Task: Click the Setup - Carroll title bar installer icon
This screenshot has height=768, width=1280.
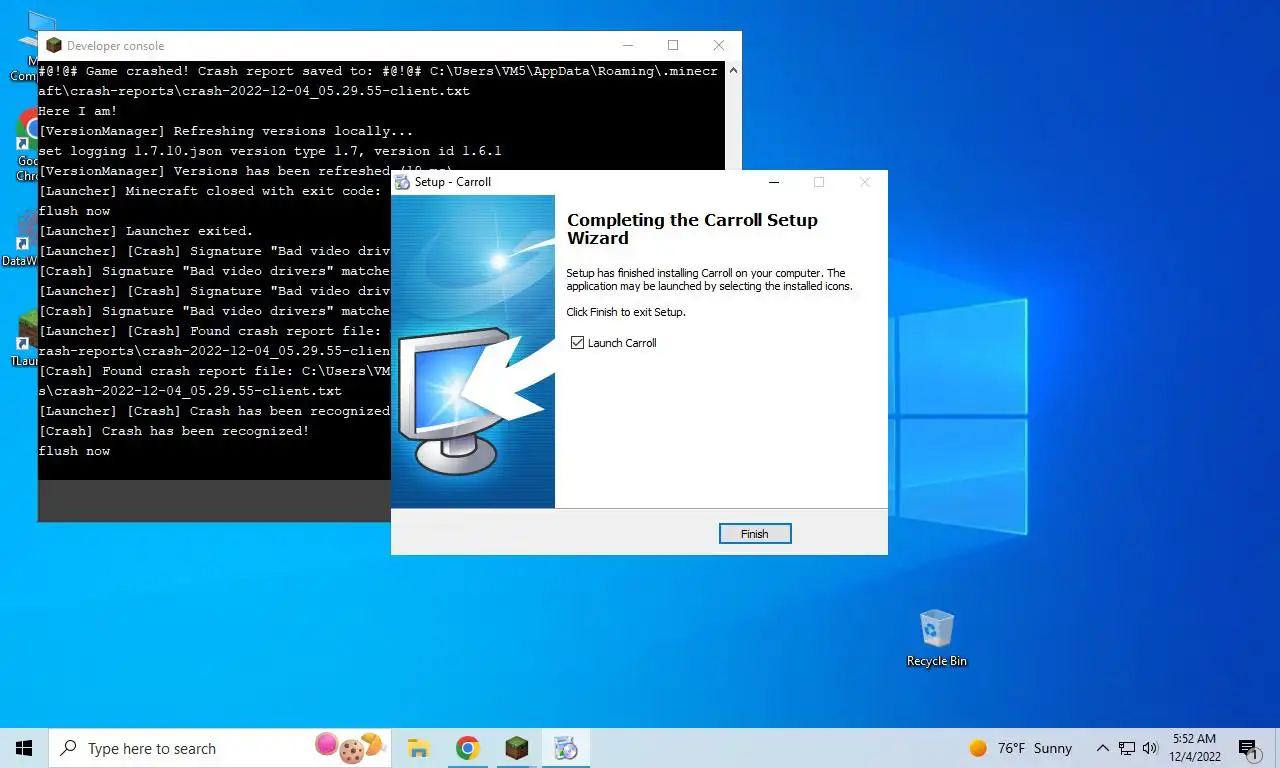Action: [402, 182]
